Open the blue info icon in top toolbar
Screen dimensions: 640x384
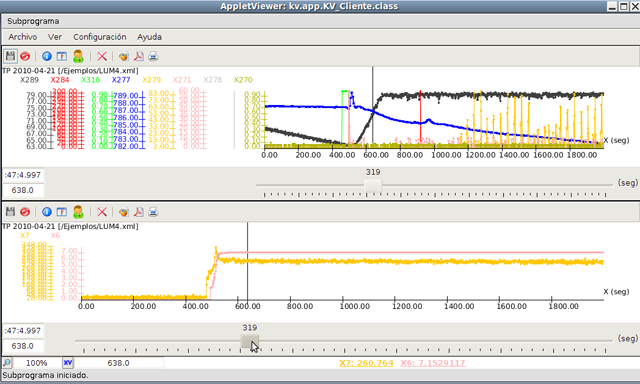(47, 56)
